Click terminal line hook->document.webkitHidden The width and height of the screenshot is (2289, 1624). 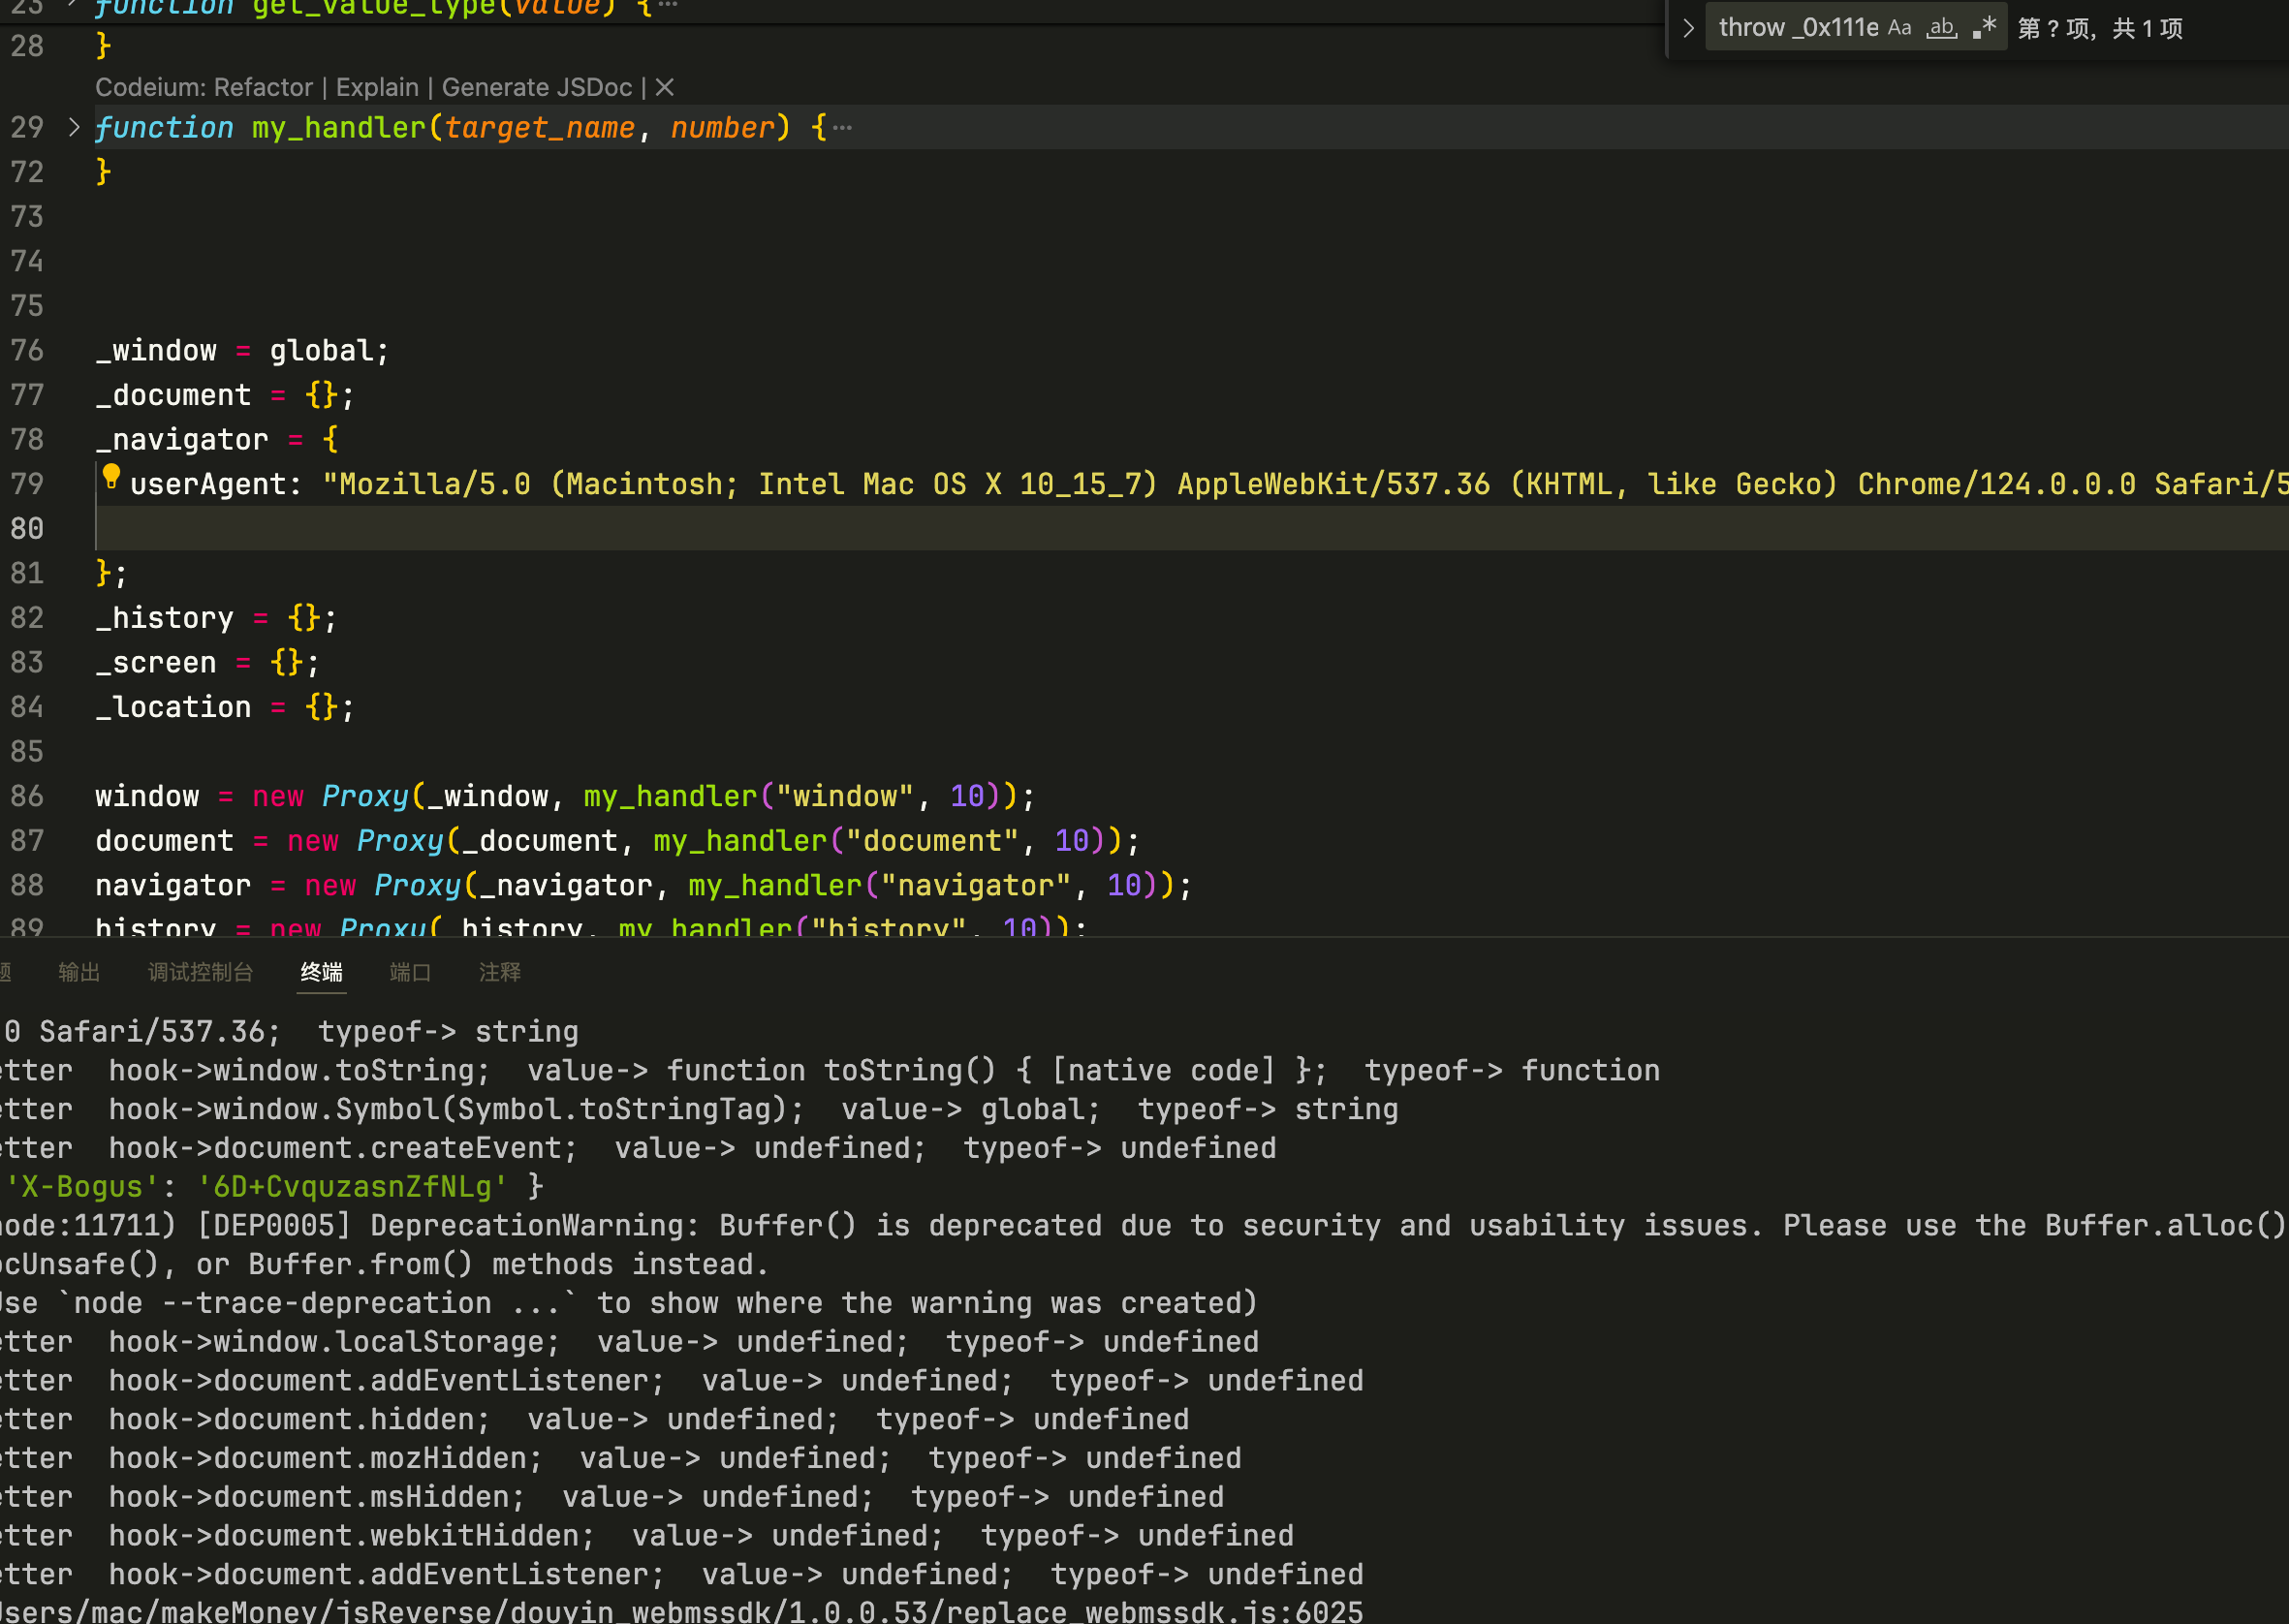point(647,1536)
